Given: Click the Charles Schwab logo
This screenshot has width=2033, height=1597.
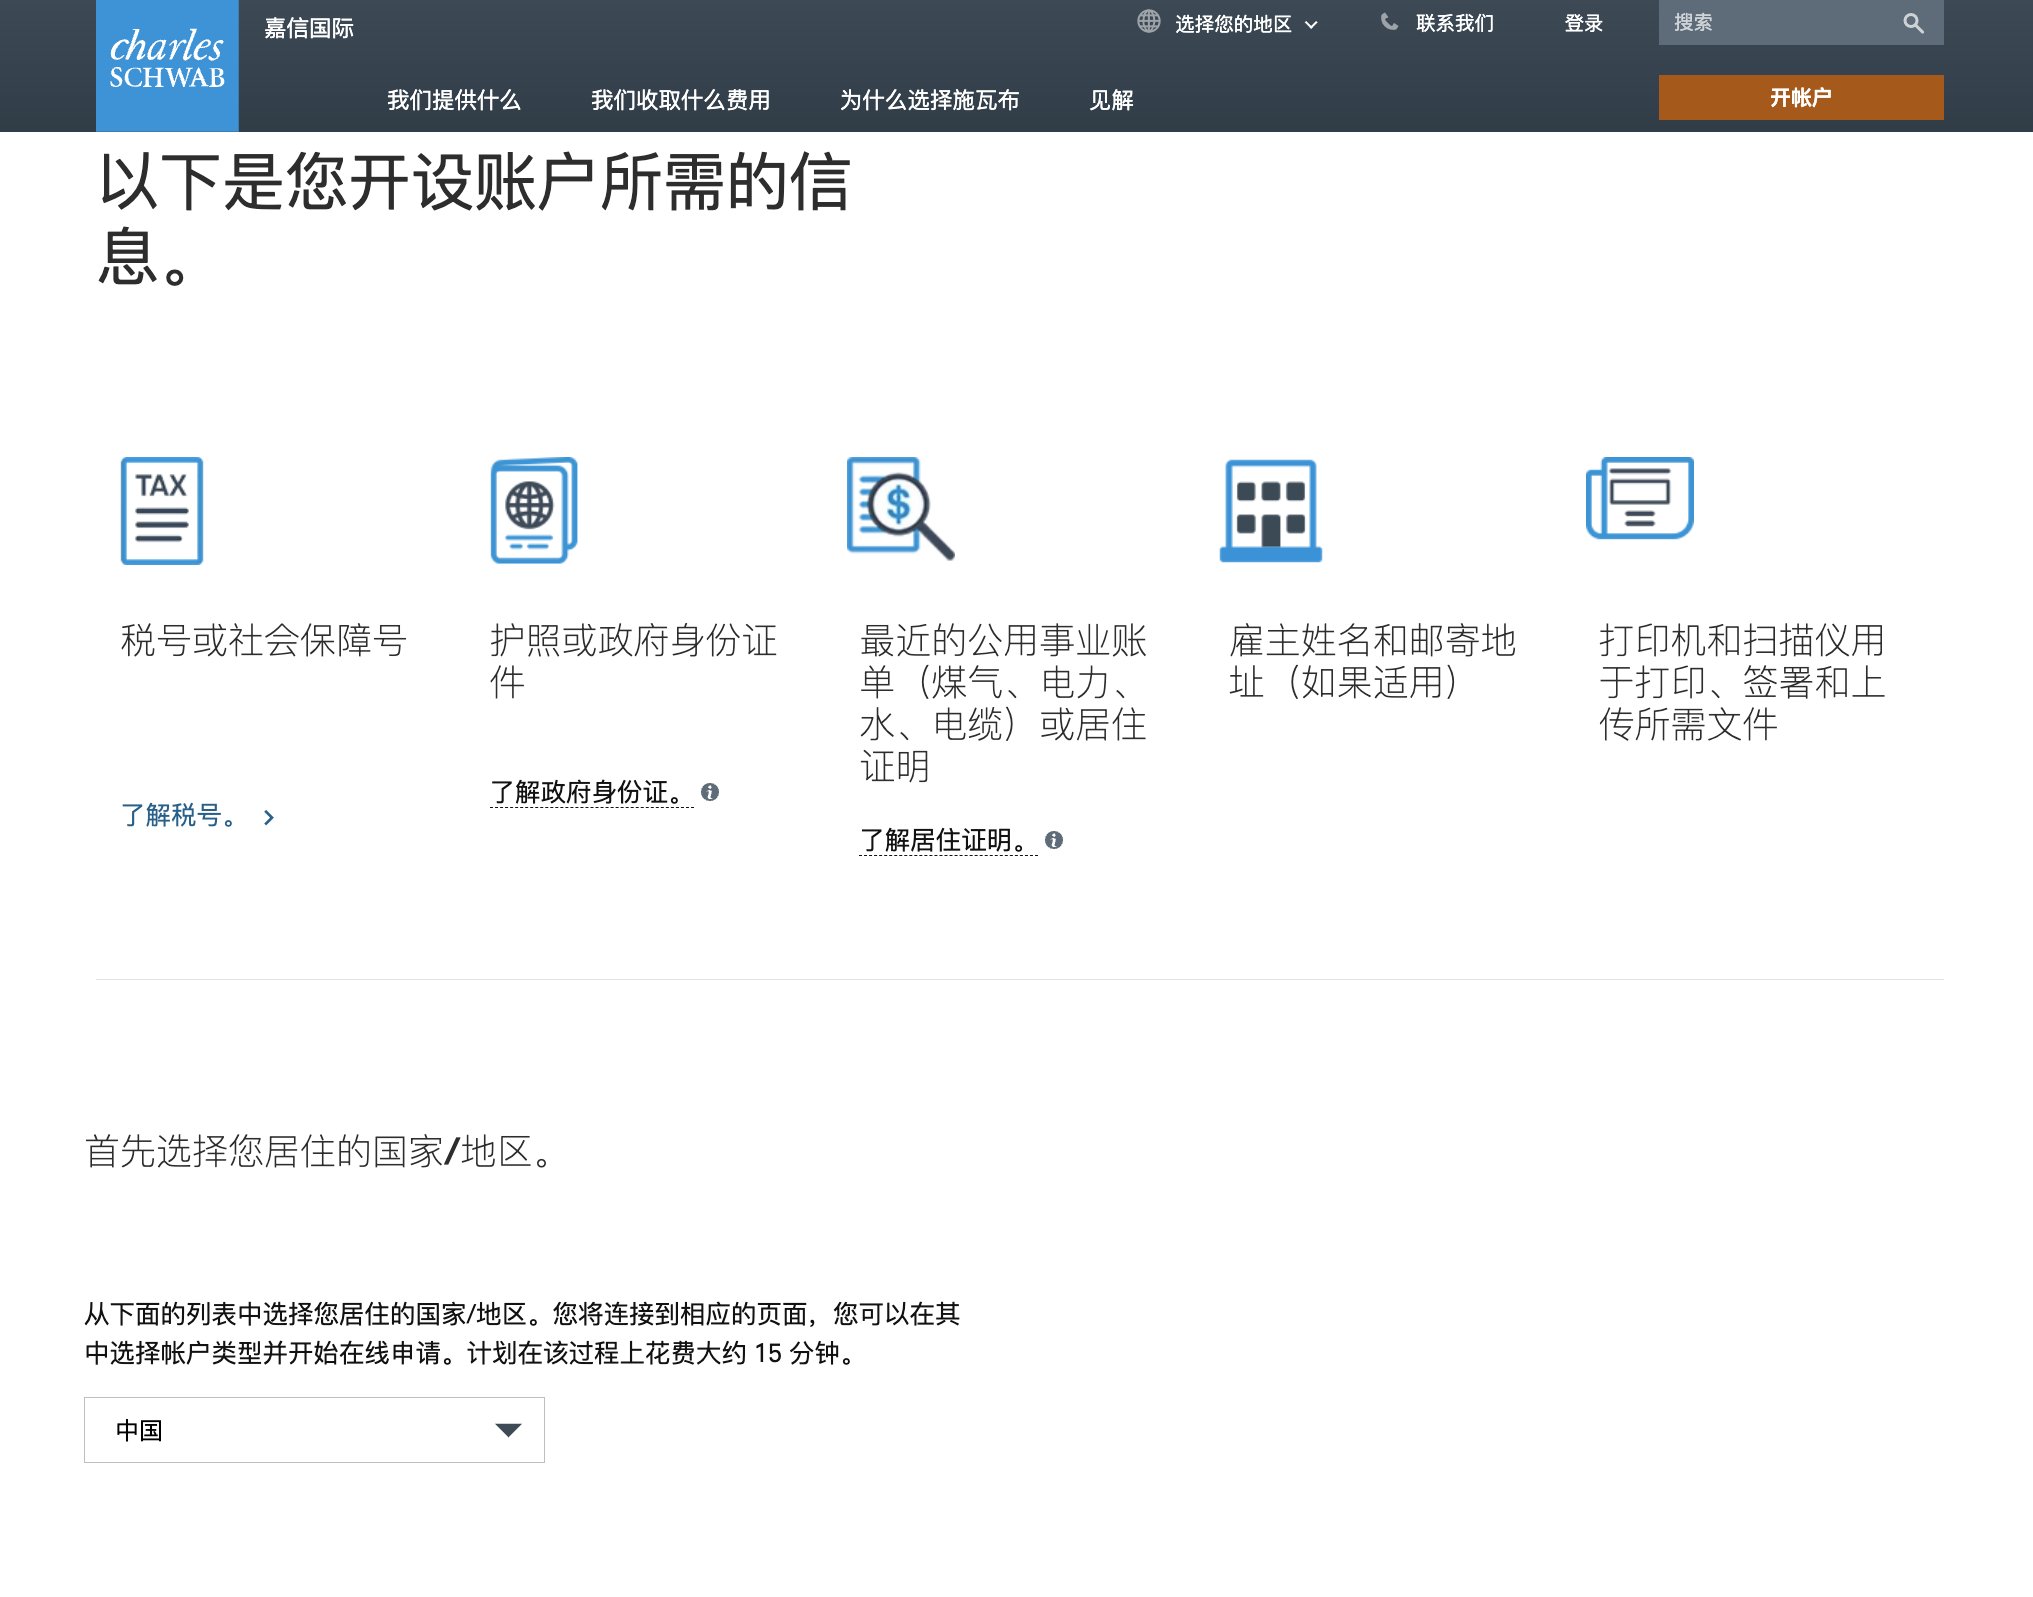Looking at the screenshot, I should [x=167, y=63].
